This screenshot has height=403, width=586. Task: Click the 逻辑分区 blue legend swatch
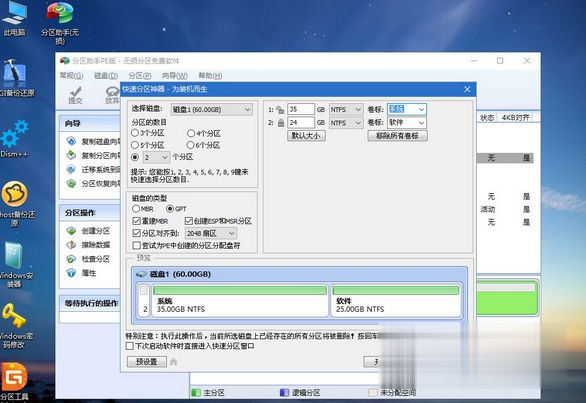[284, 393]
